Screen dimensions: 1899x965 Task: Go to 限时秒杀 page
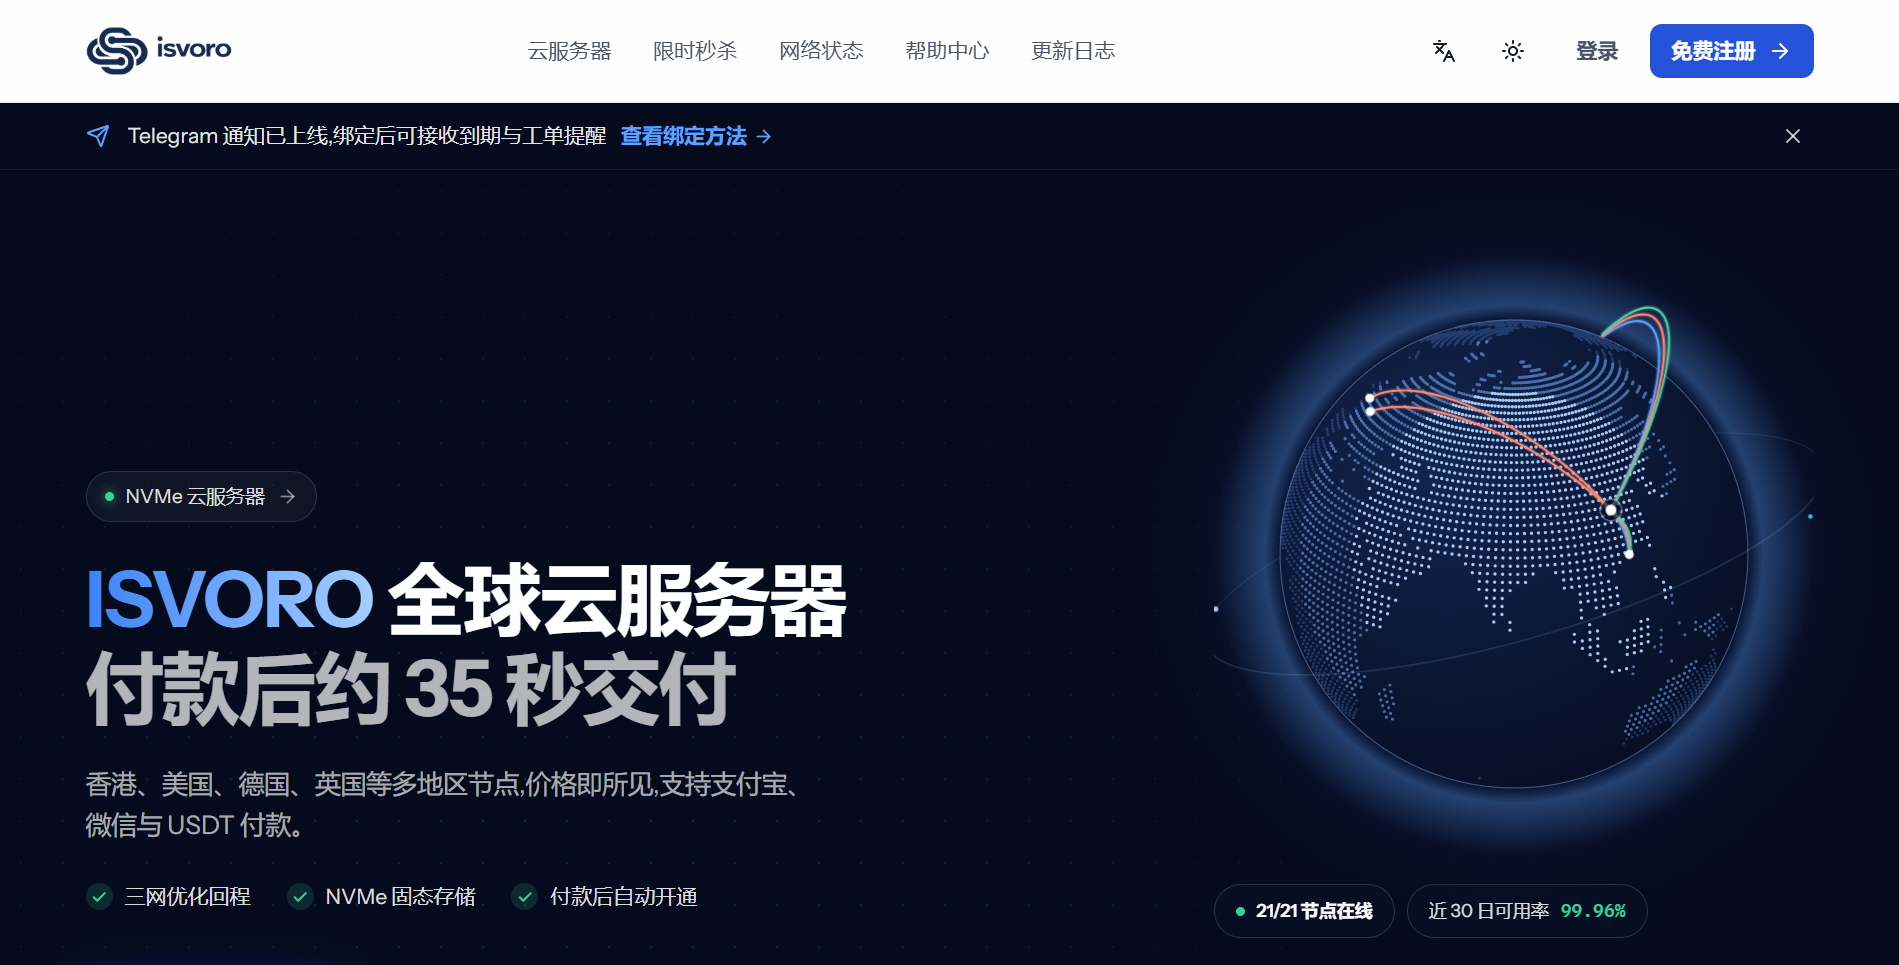pos(695,51)
